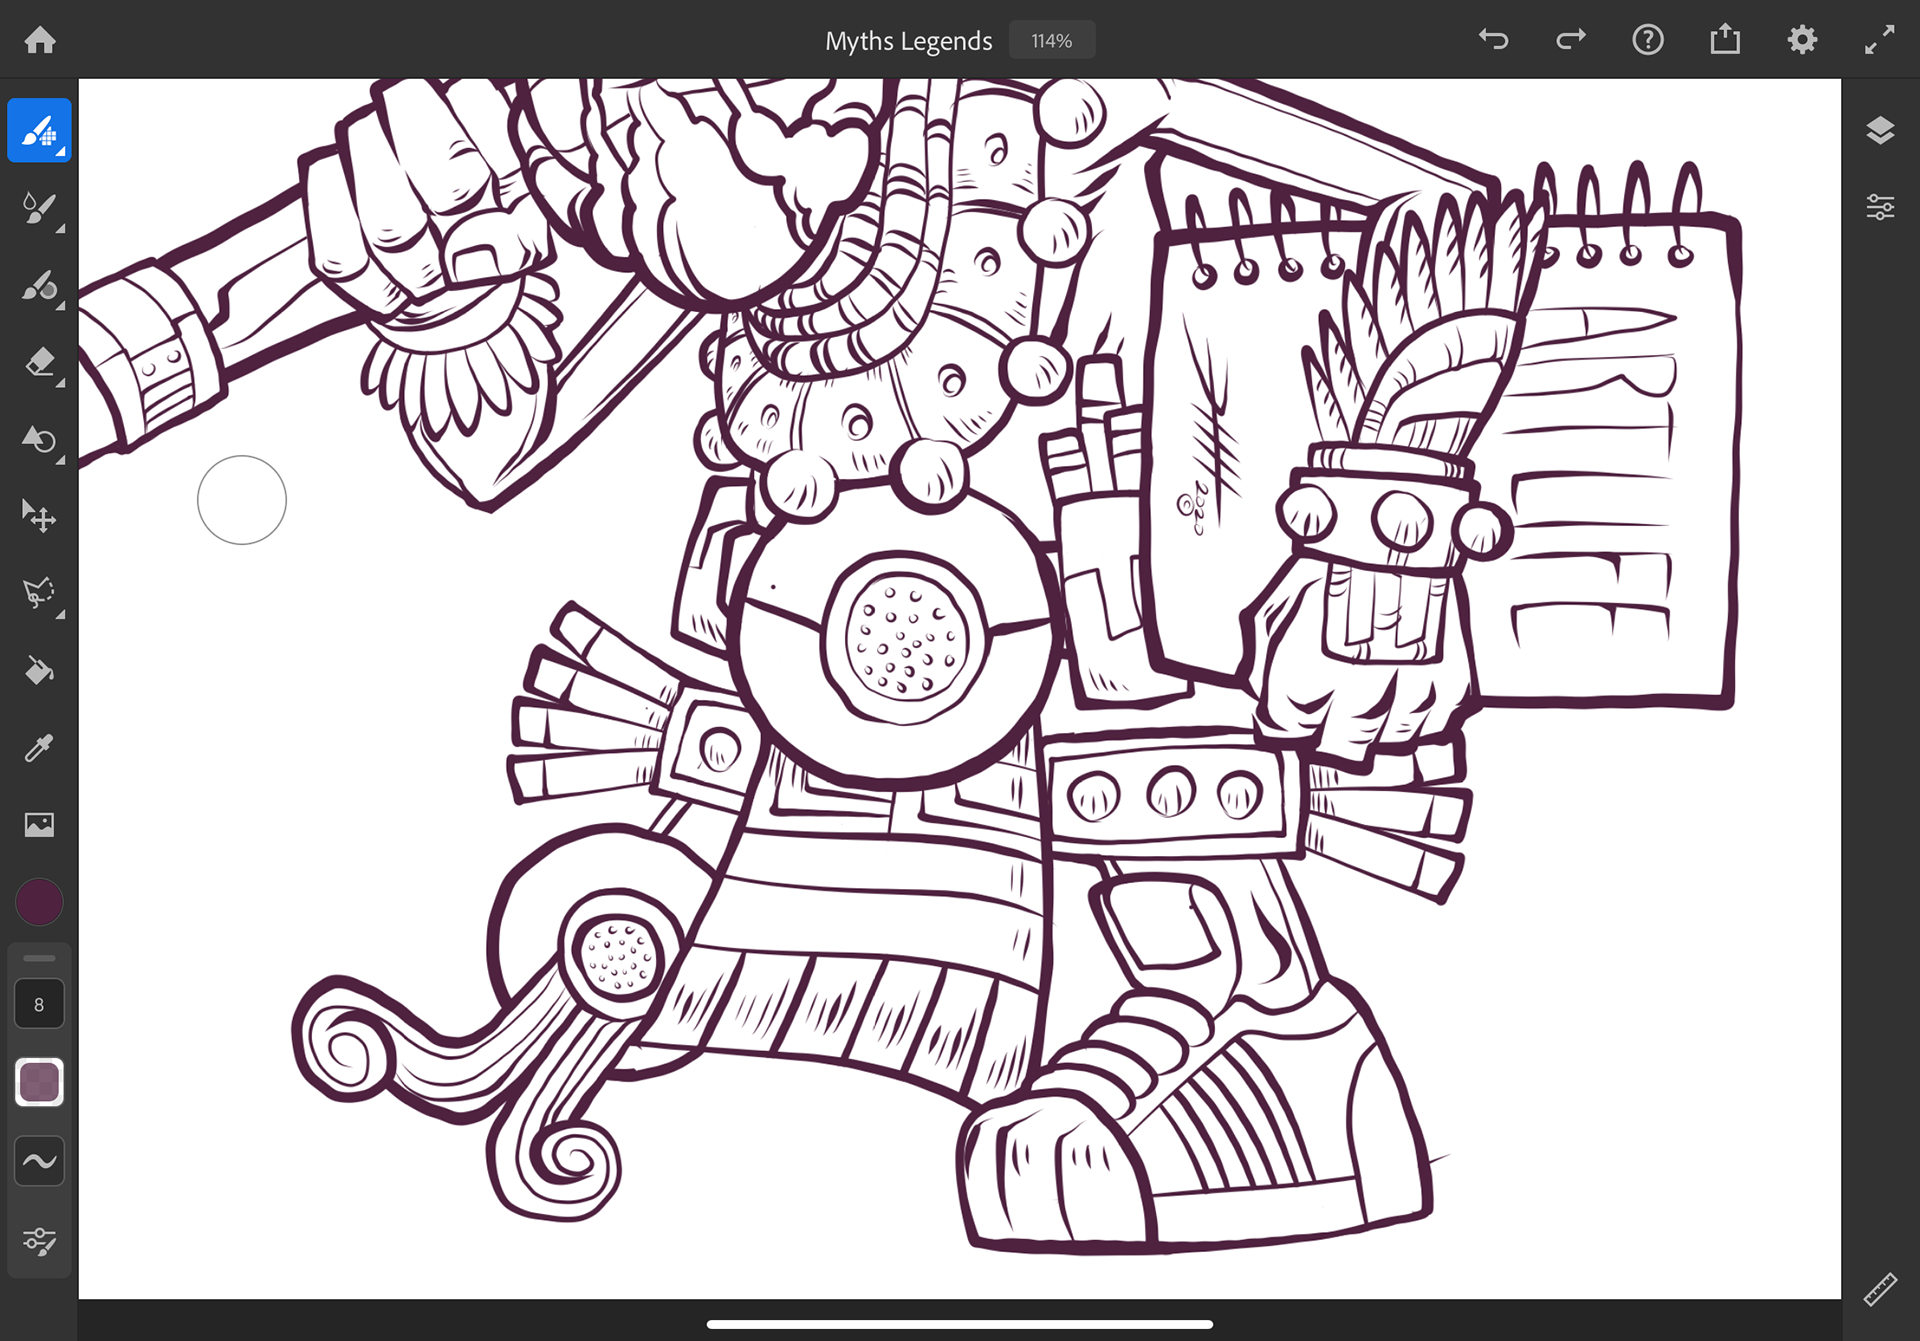The width and height of the screenshot is (1920, 1341).
Task: Select the Live brush tool
Action: coord(39,208)
